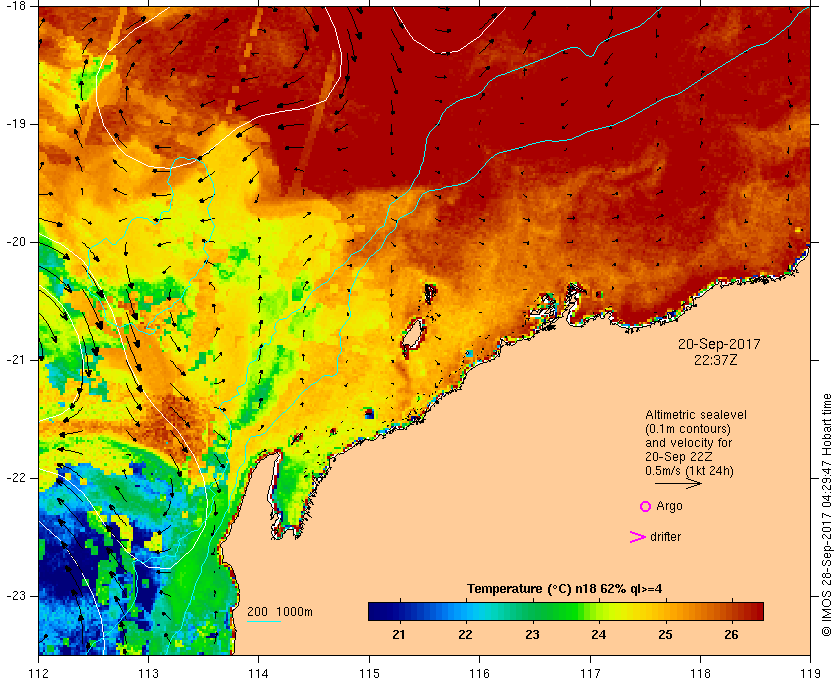Click the temperature color bar at 26
This screenshot has width=840, height=680.
click(x=731, y=611)
